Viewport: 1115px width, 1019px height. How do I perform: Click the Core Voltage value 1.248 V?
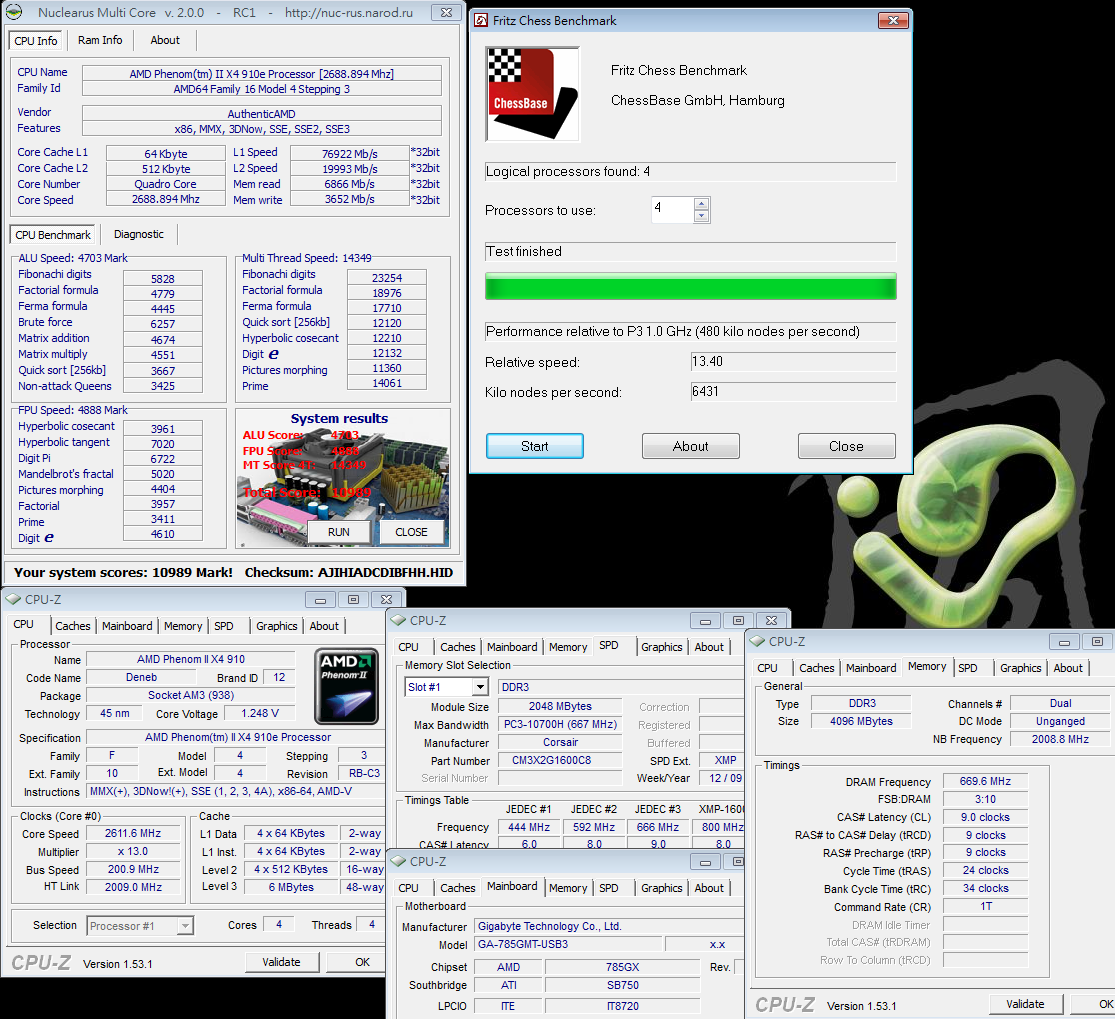pyautogui.click(x=260, y=713)
